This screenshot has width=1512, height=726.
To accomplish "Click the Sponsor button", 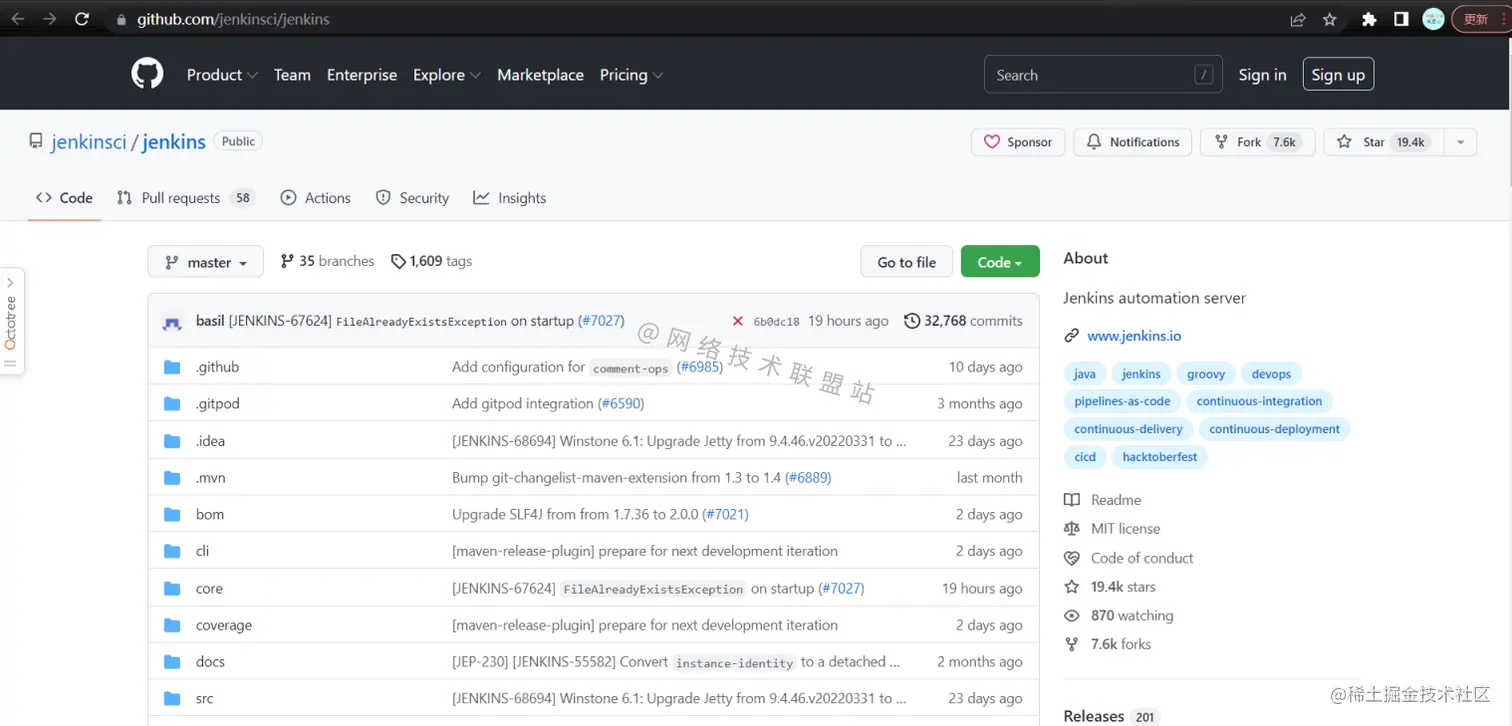I will (1018, 142).
